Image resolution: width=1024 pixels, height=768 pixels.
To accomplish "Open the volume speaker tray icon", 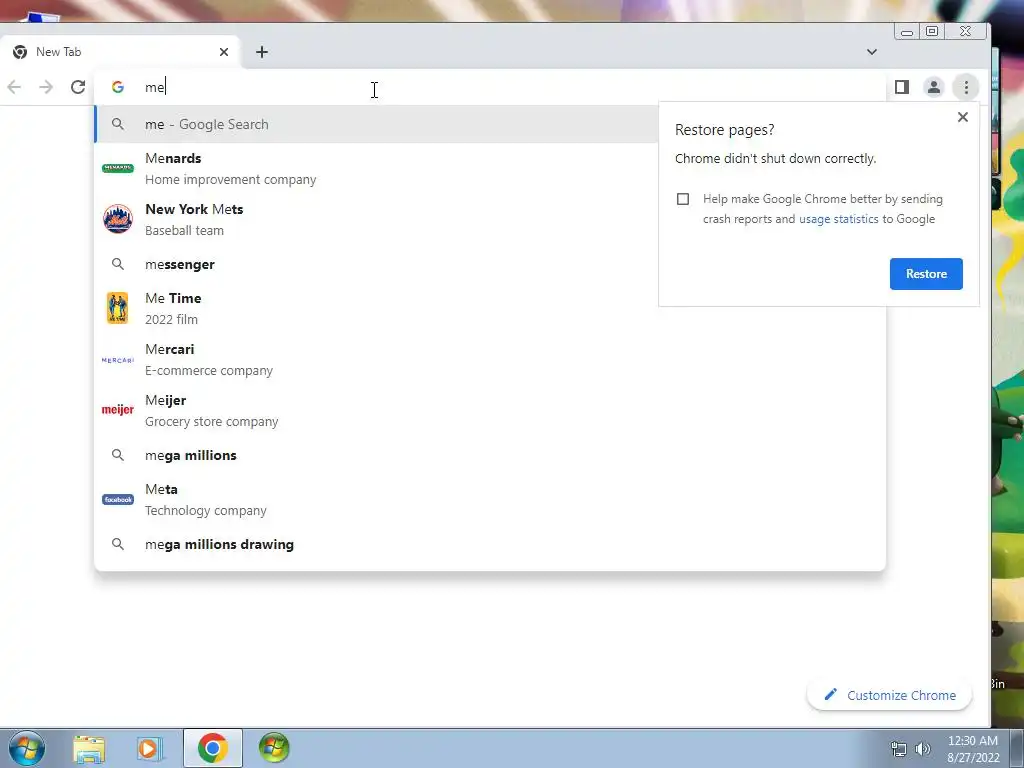I will pos(923,749).
